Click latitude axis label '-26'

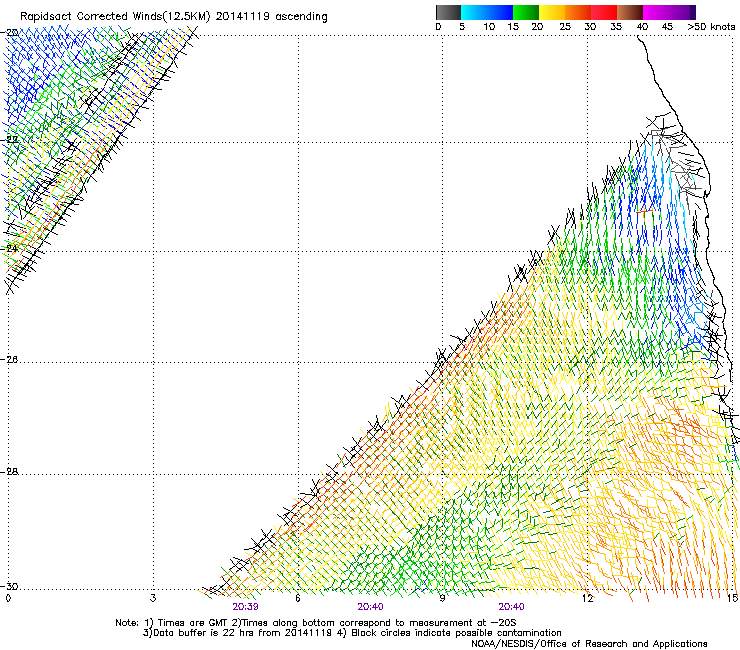(x=10, y=360)
